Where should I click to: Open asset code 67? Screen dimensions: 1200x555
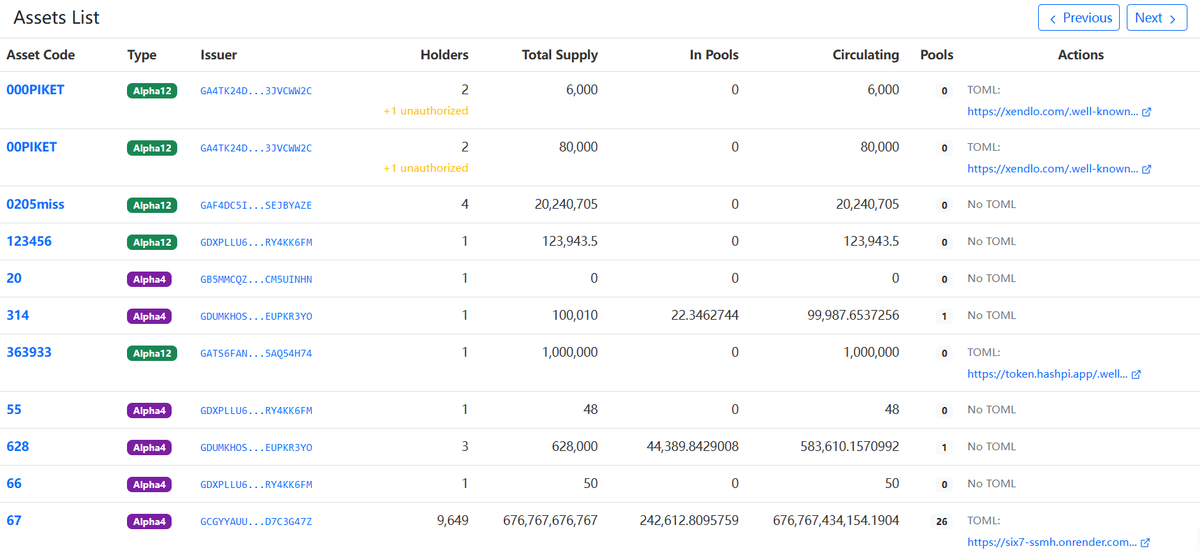(14, 520)
